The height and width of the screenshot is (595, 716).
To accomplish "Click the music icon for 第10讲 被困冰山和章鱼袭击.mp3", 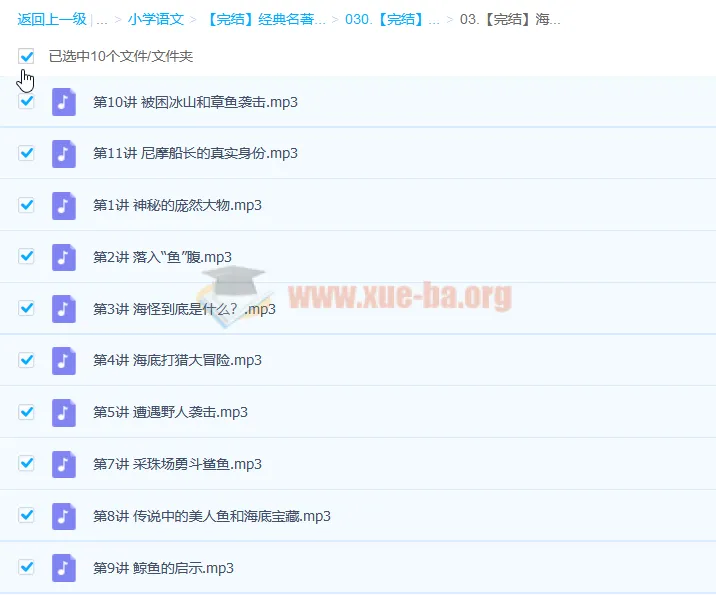I will tap(64, 102).
